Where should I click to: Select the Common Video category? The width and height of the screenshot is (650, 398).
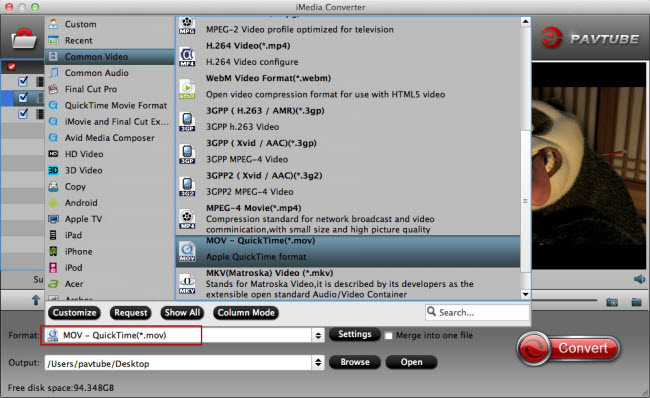109,56
